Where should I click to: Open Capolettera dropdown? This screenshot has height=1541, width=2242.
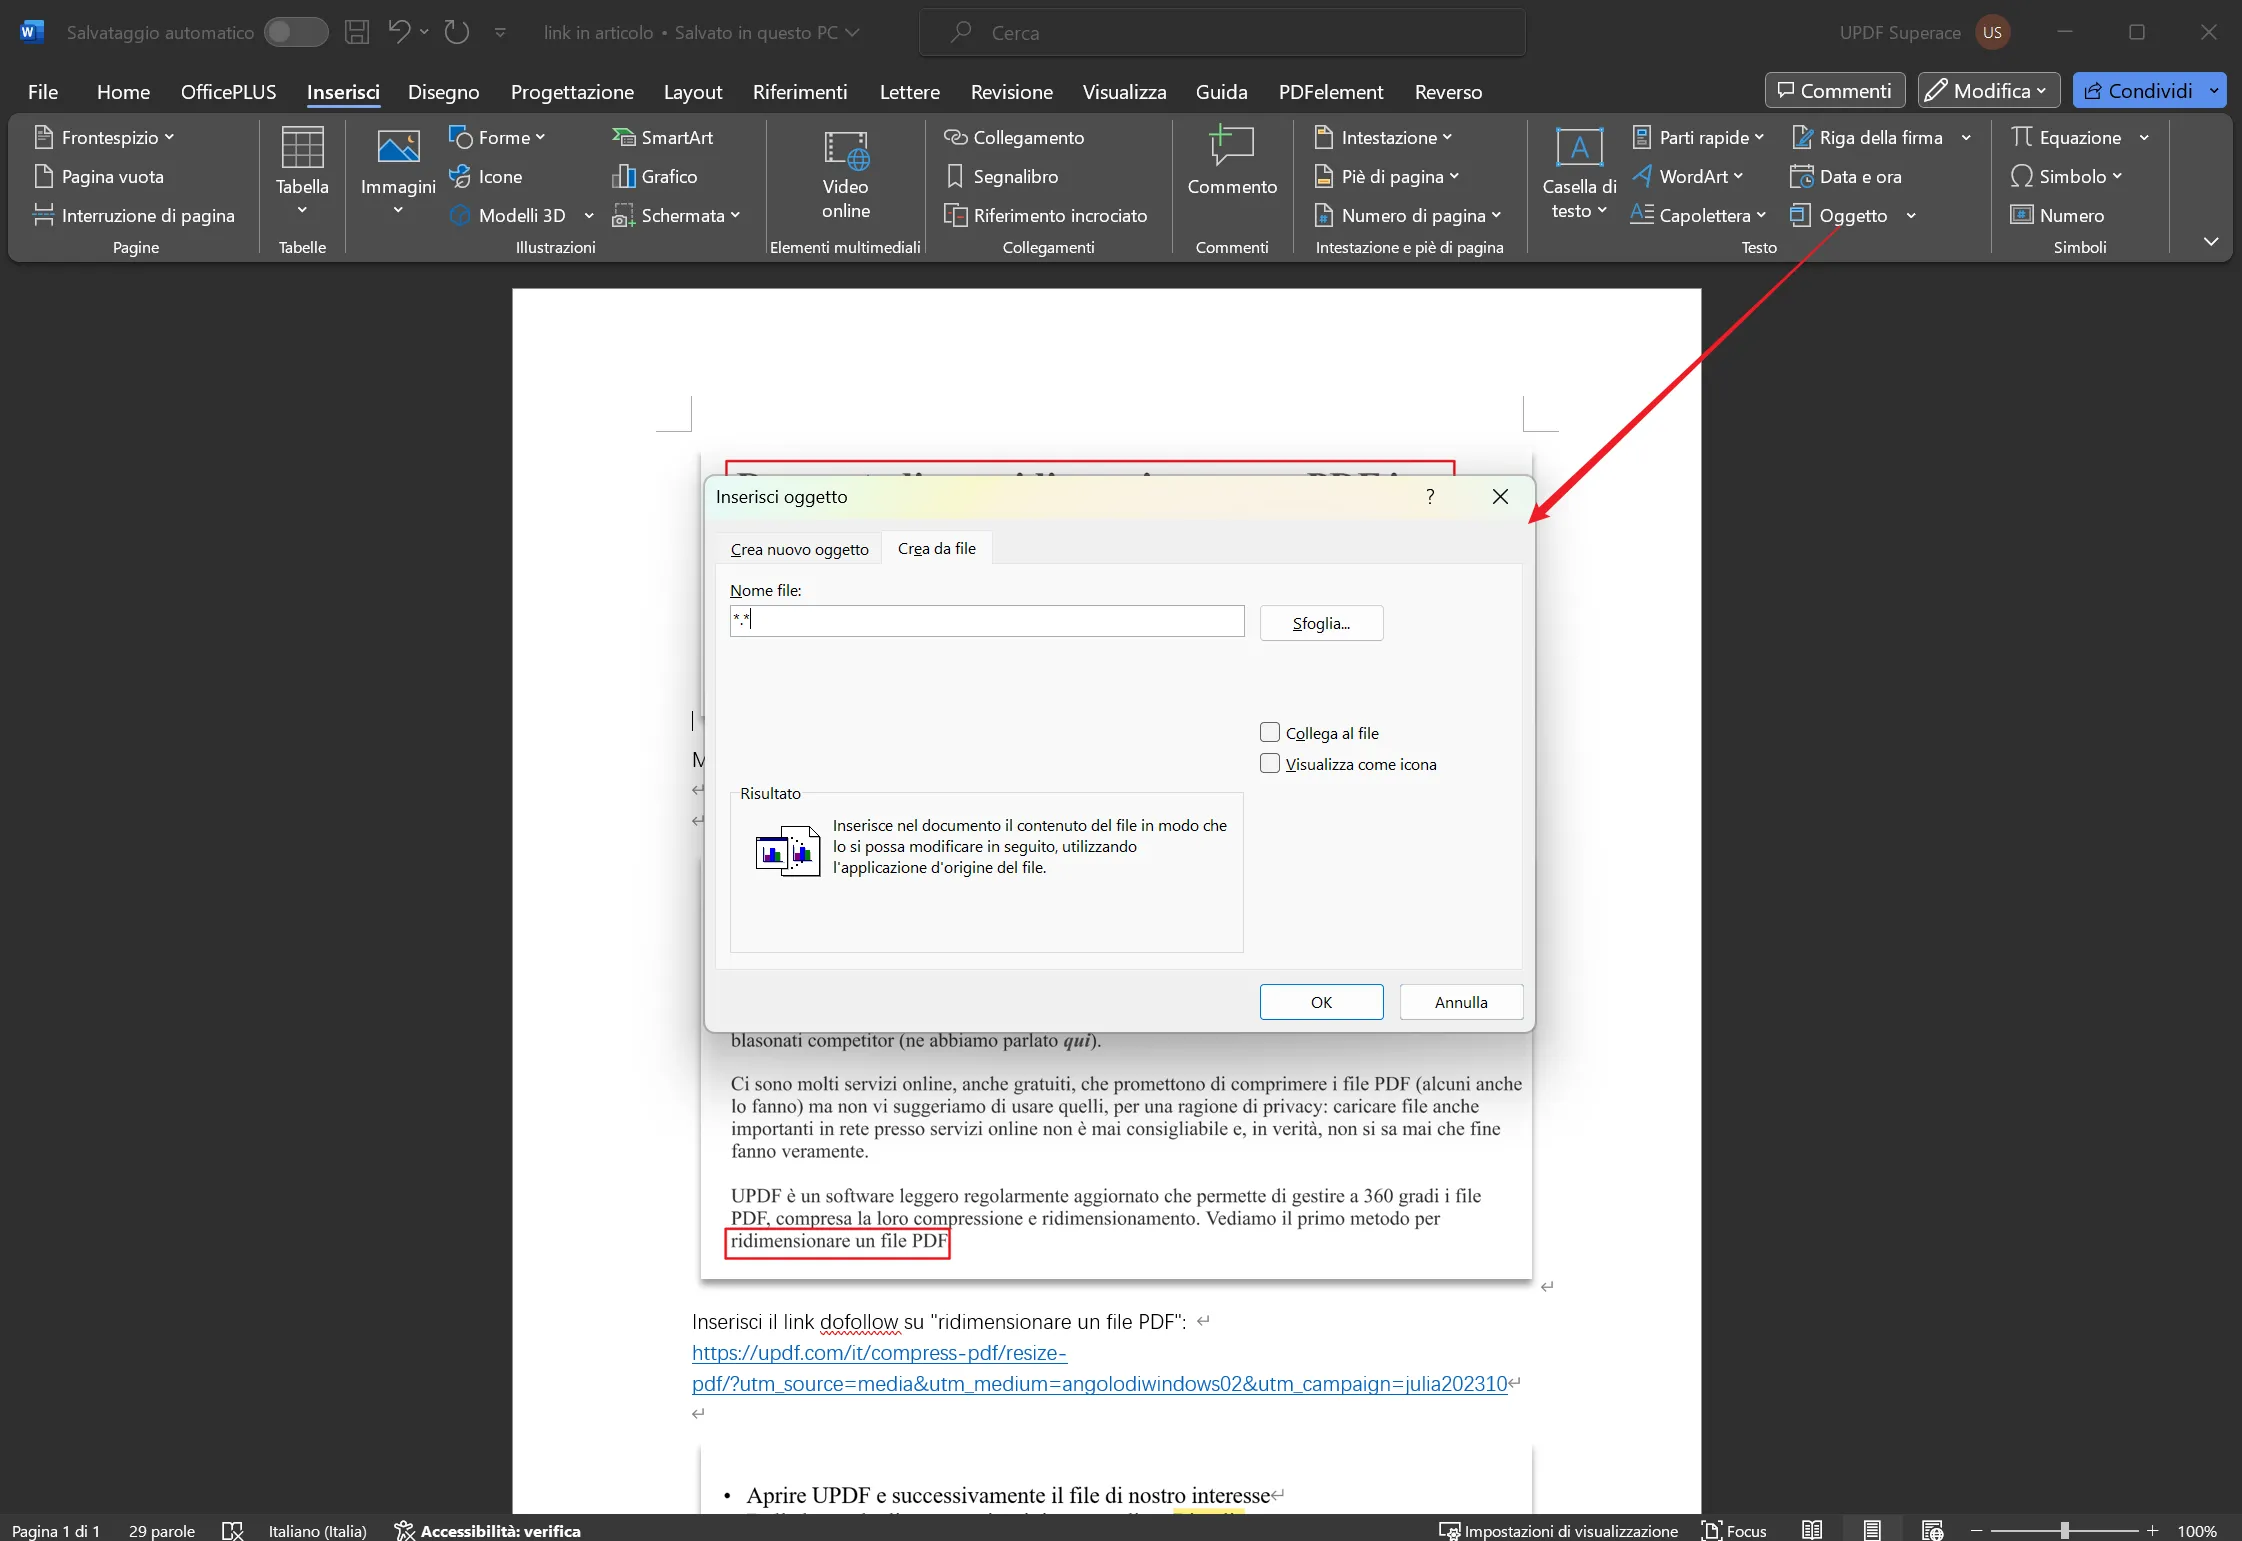coord(1761,215)
